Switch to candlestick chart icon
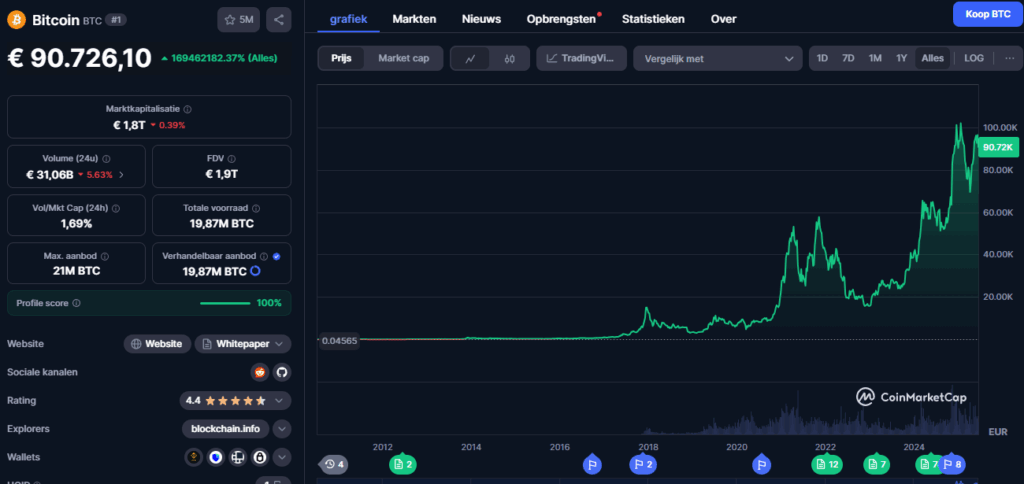 click(x=510, y=58)
